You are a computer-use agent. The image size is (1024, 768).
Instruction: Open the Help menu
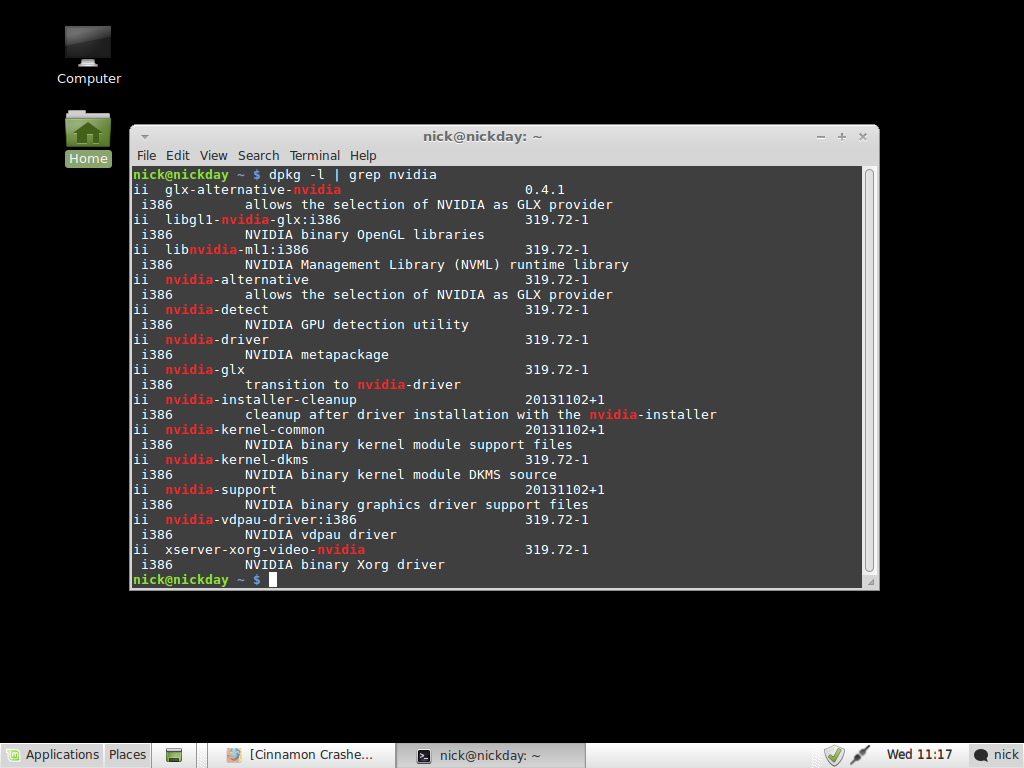[363, 155]
